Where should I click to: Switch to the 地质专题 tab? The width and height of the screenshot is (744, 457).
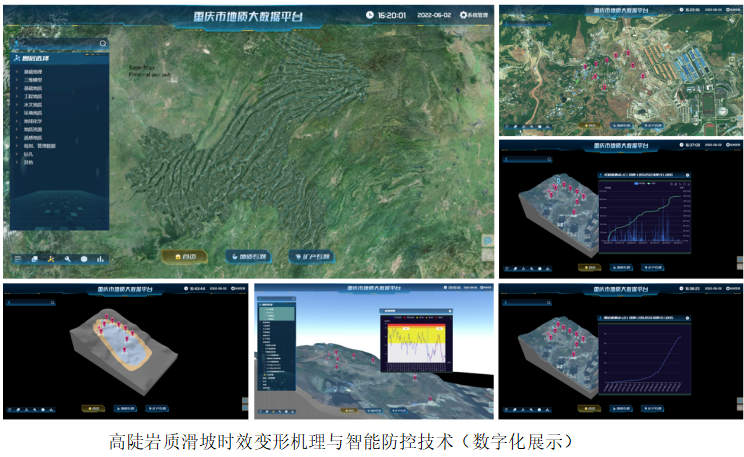pyautogui.click(x=248, y=257)
